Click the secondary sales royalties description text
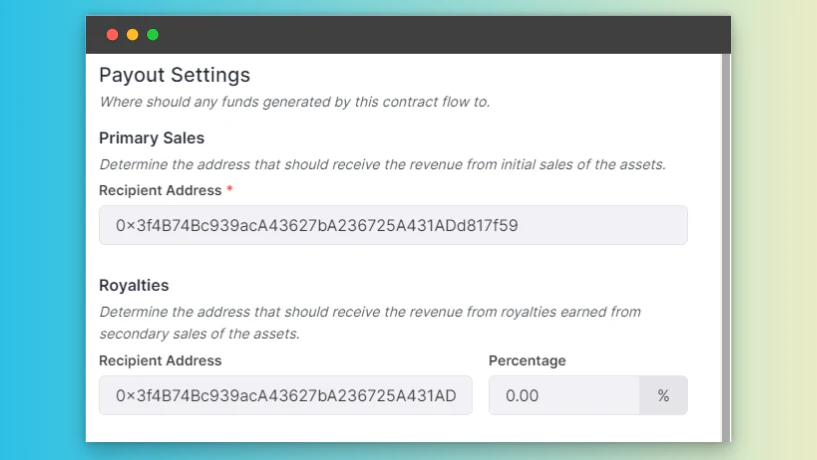This screenshot has width=817, height=460. pos(370,322)
